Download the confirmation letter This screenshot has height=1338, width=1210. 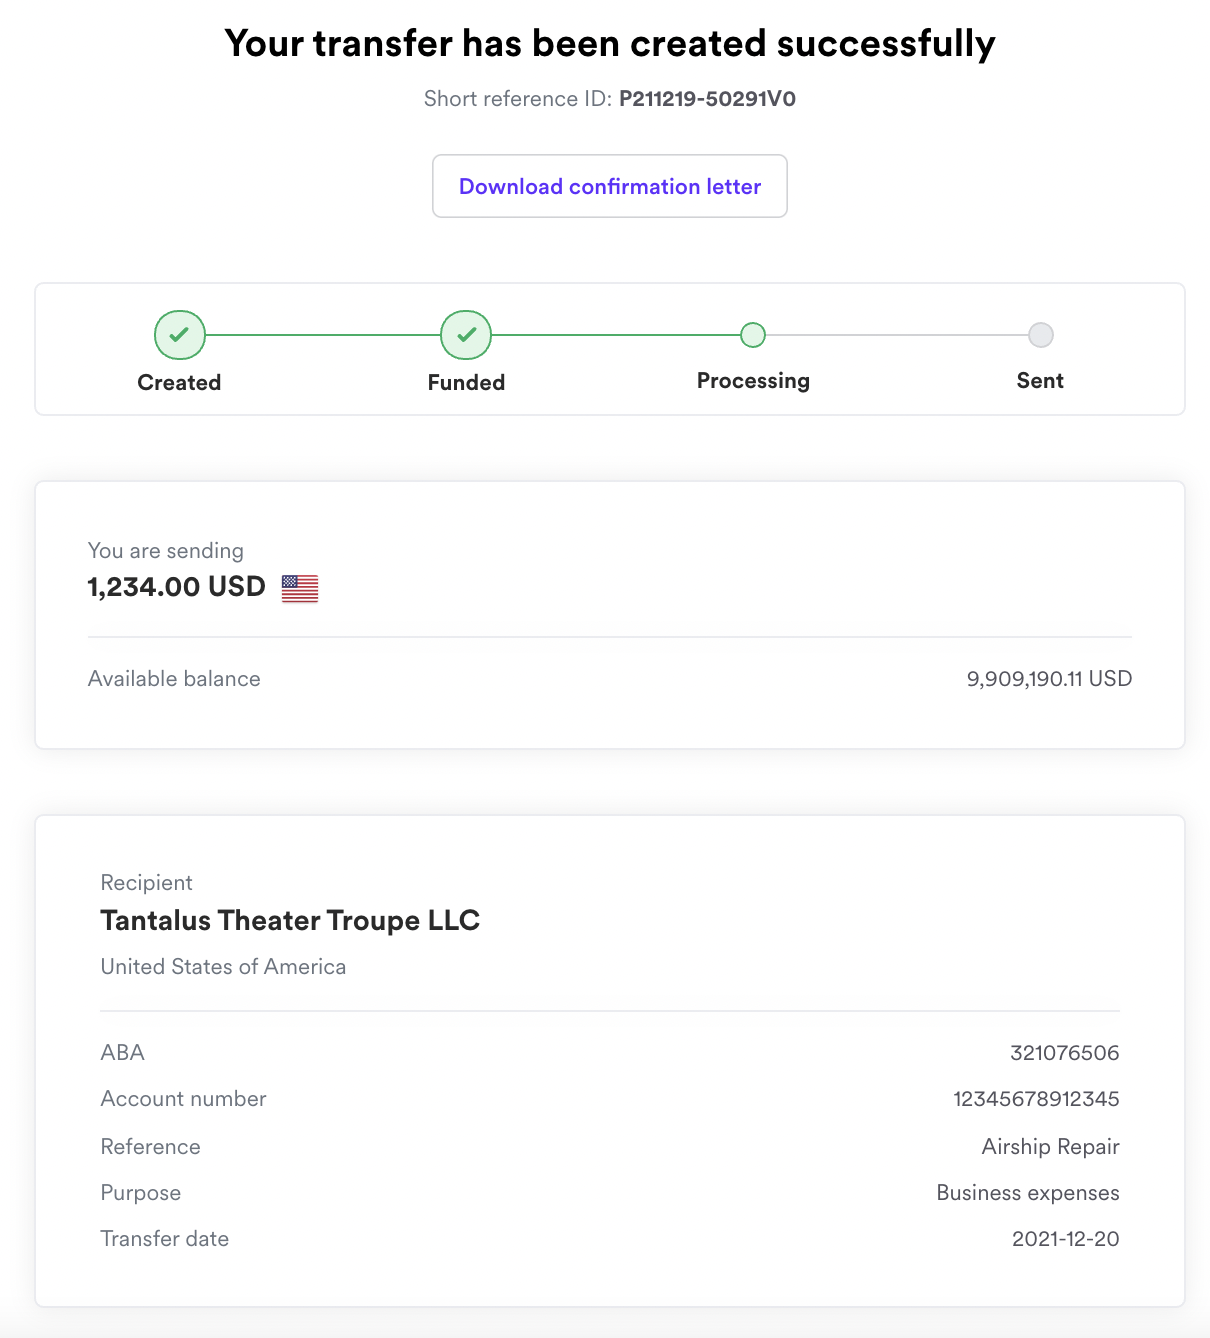pyautogui.click(x=610, y=186)
